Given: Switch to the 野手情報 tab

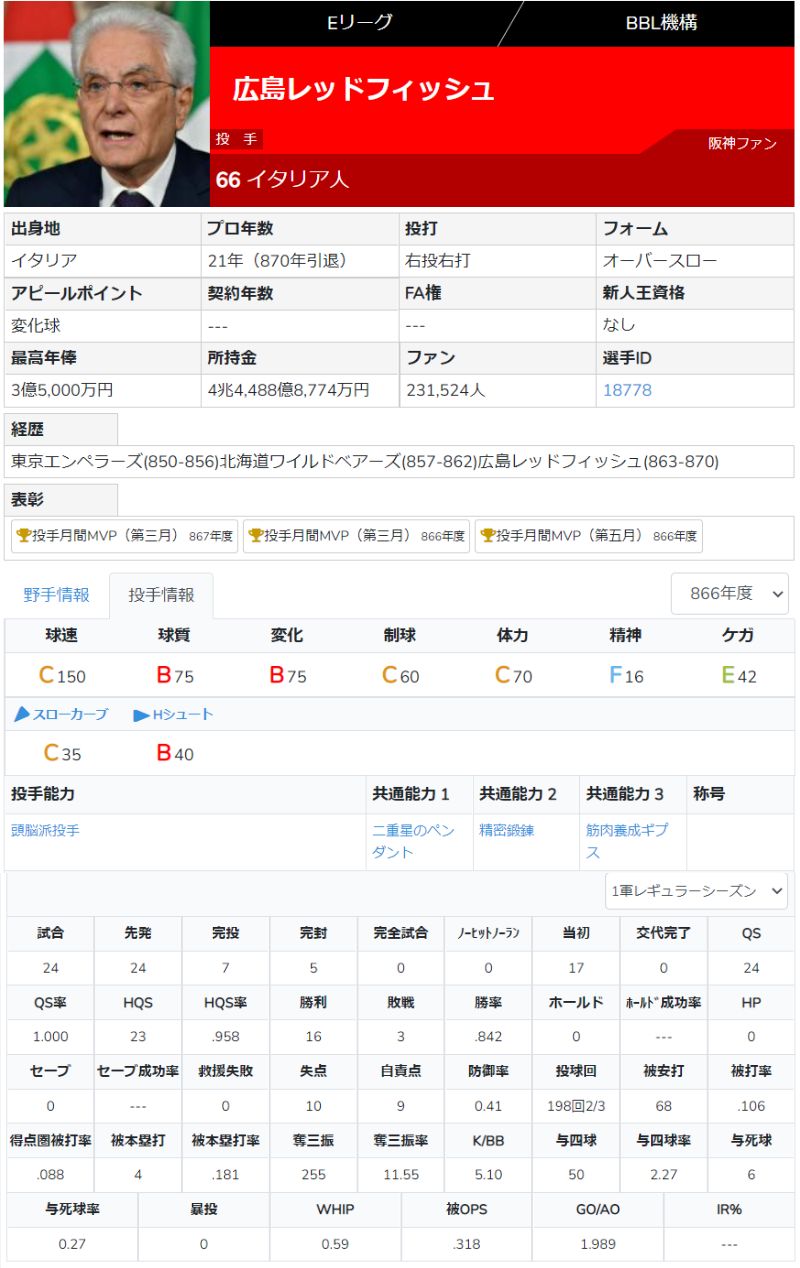Looking at the screenshot, I should (56, 595).
